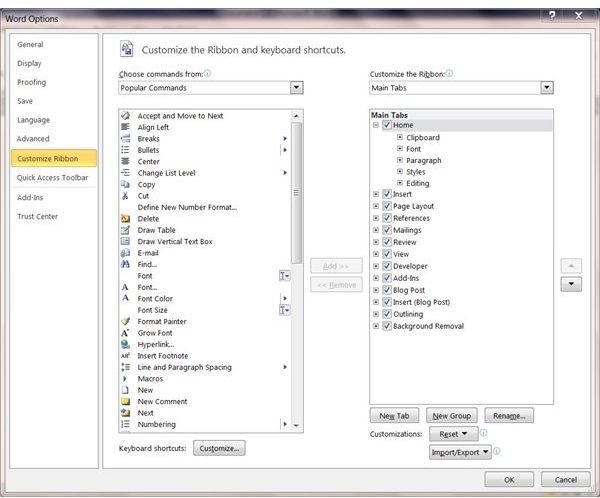Screen dimensions: 600x498
Task: Uncheck the Home tab checkbox
Action: click(x=387, y=125)
